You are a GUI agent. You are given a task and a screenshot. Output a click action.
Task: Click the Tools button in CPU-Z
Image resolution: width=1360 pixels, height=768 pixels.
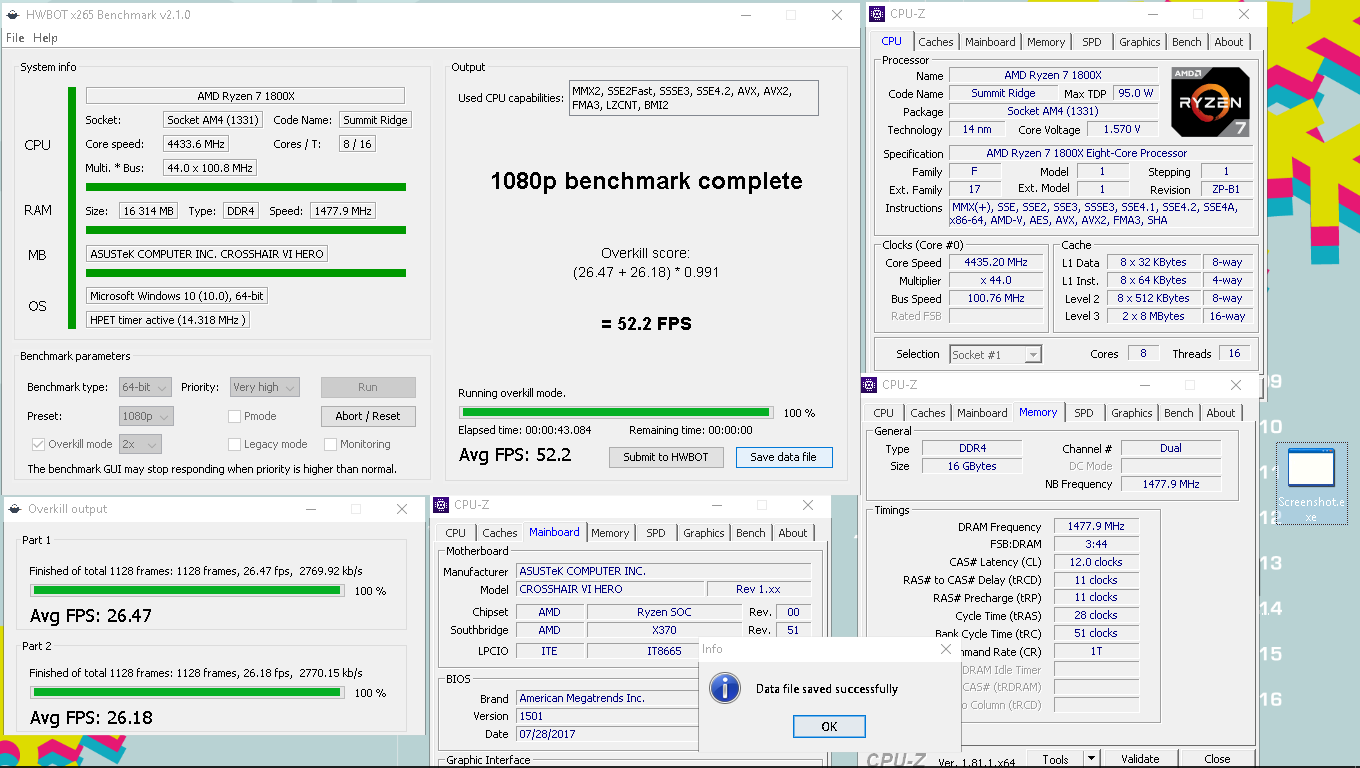point(1055,759)
